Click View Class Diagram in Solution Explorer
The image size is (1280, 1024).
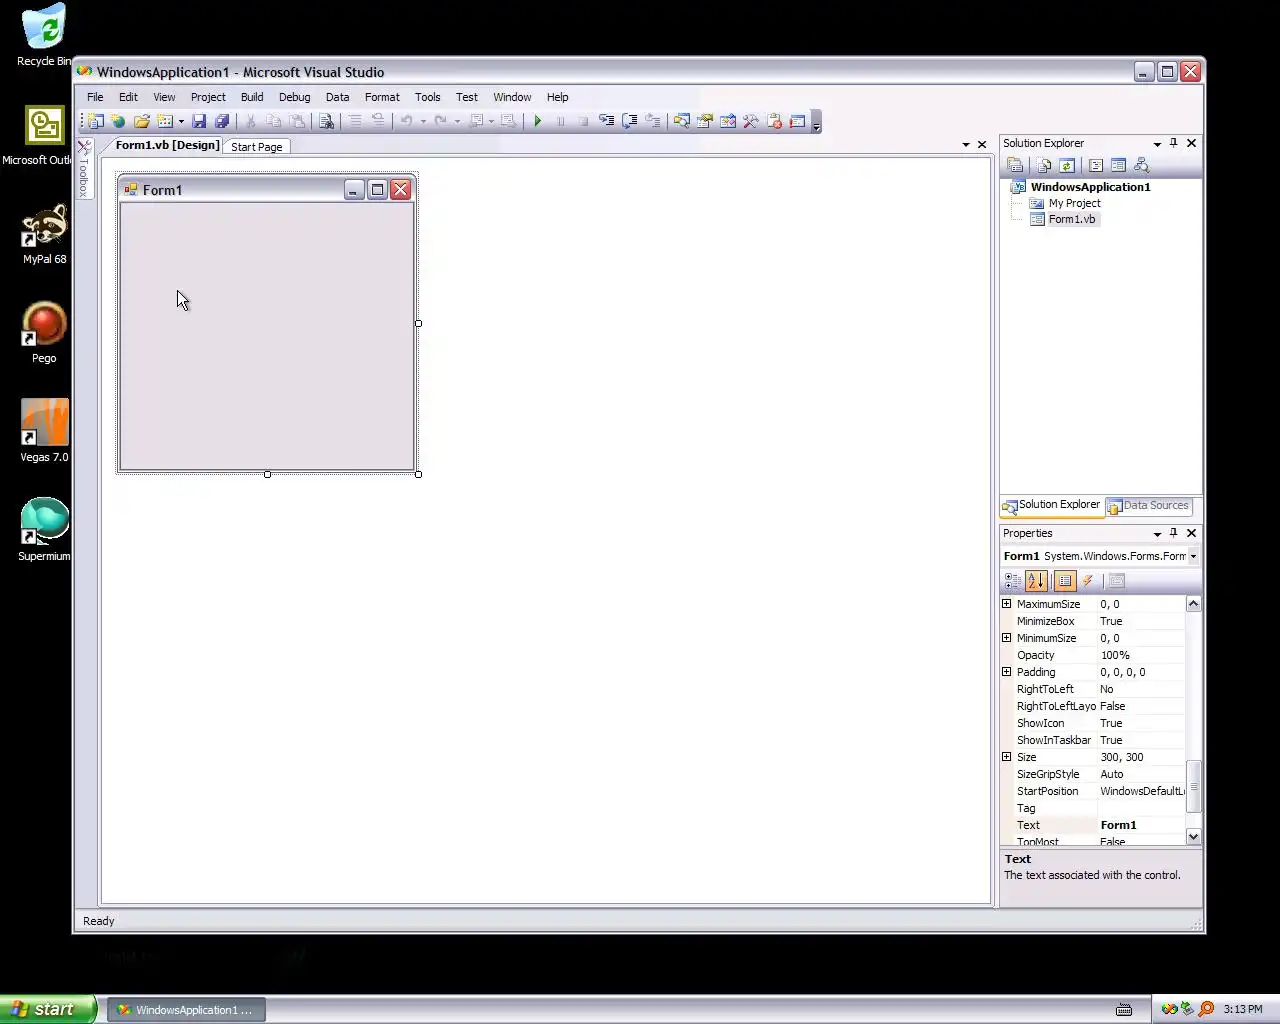click(x=1141, y=165)
